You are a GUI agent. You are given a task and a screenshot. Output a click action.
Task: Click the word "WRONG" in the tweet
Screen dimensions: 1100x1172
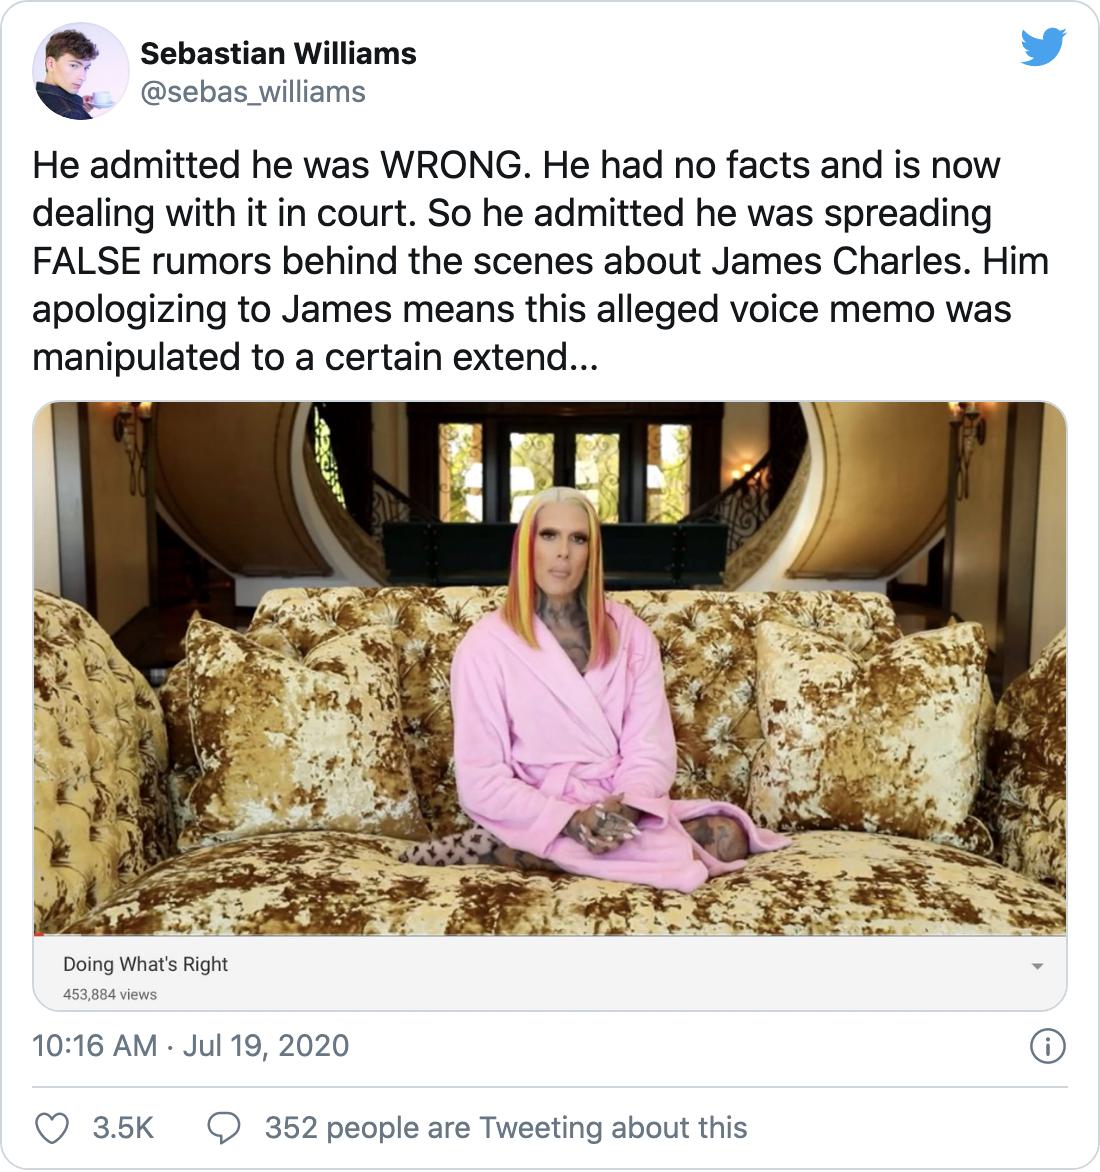[x=449, y=165]
